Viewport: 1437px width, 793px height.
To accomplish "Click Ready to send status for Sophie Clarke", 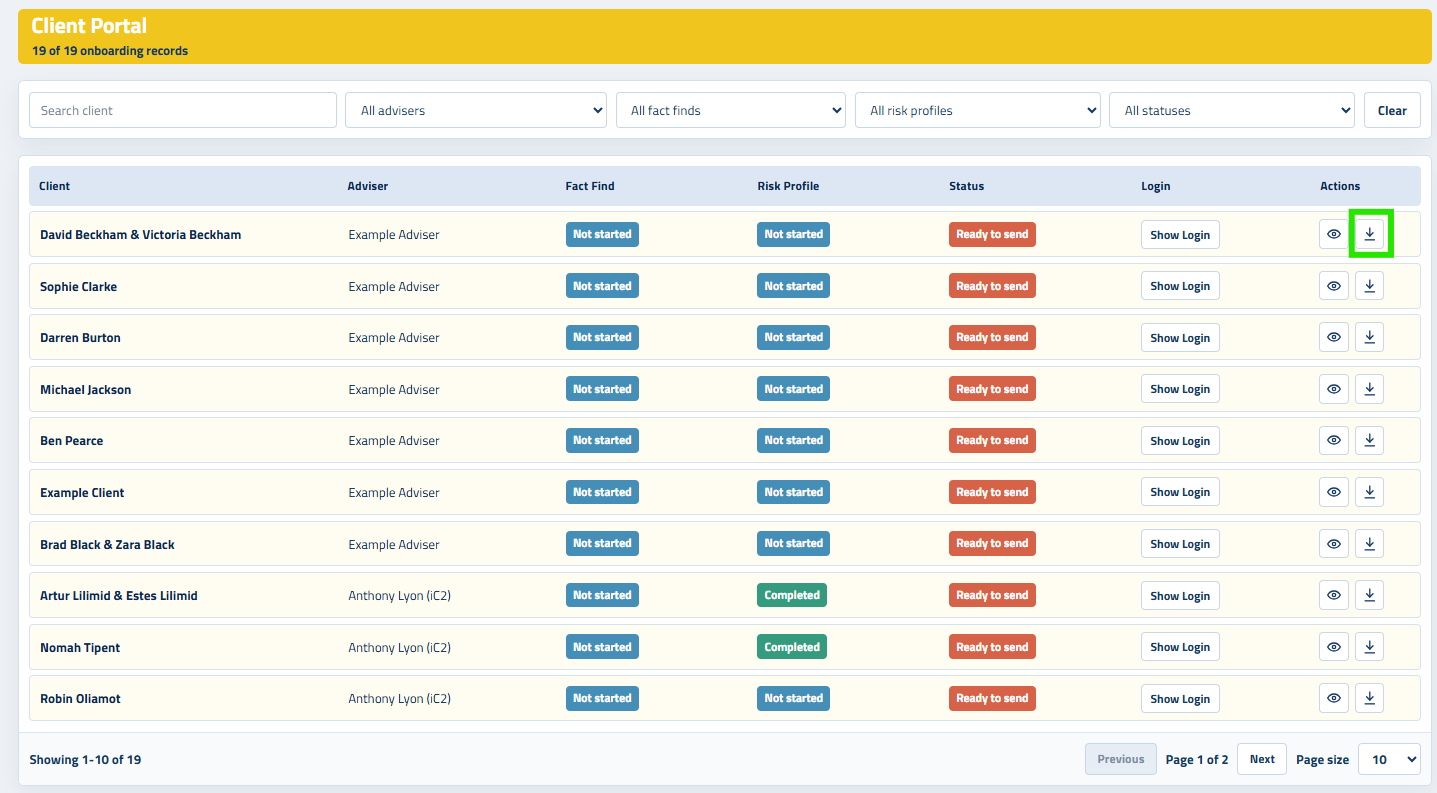I will (992, 286).
